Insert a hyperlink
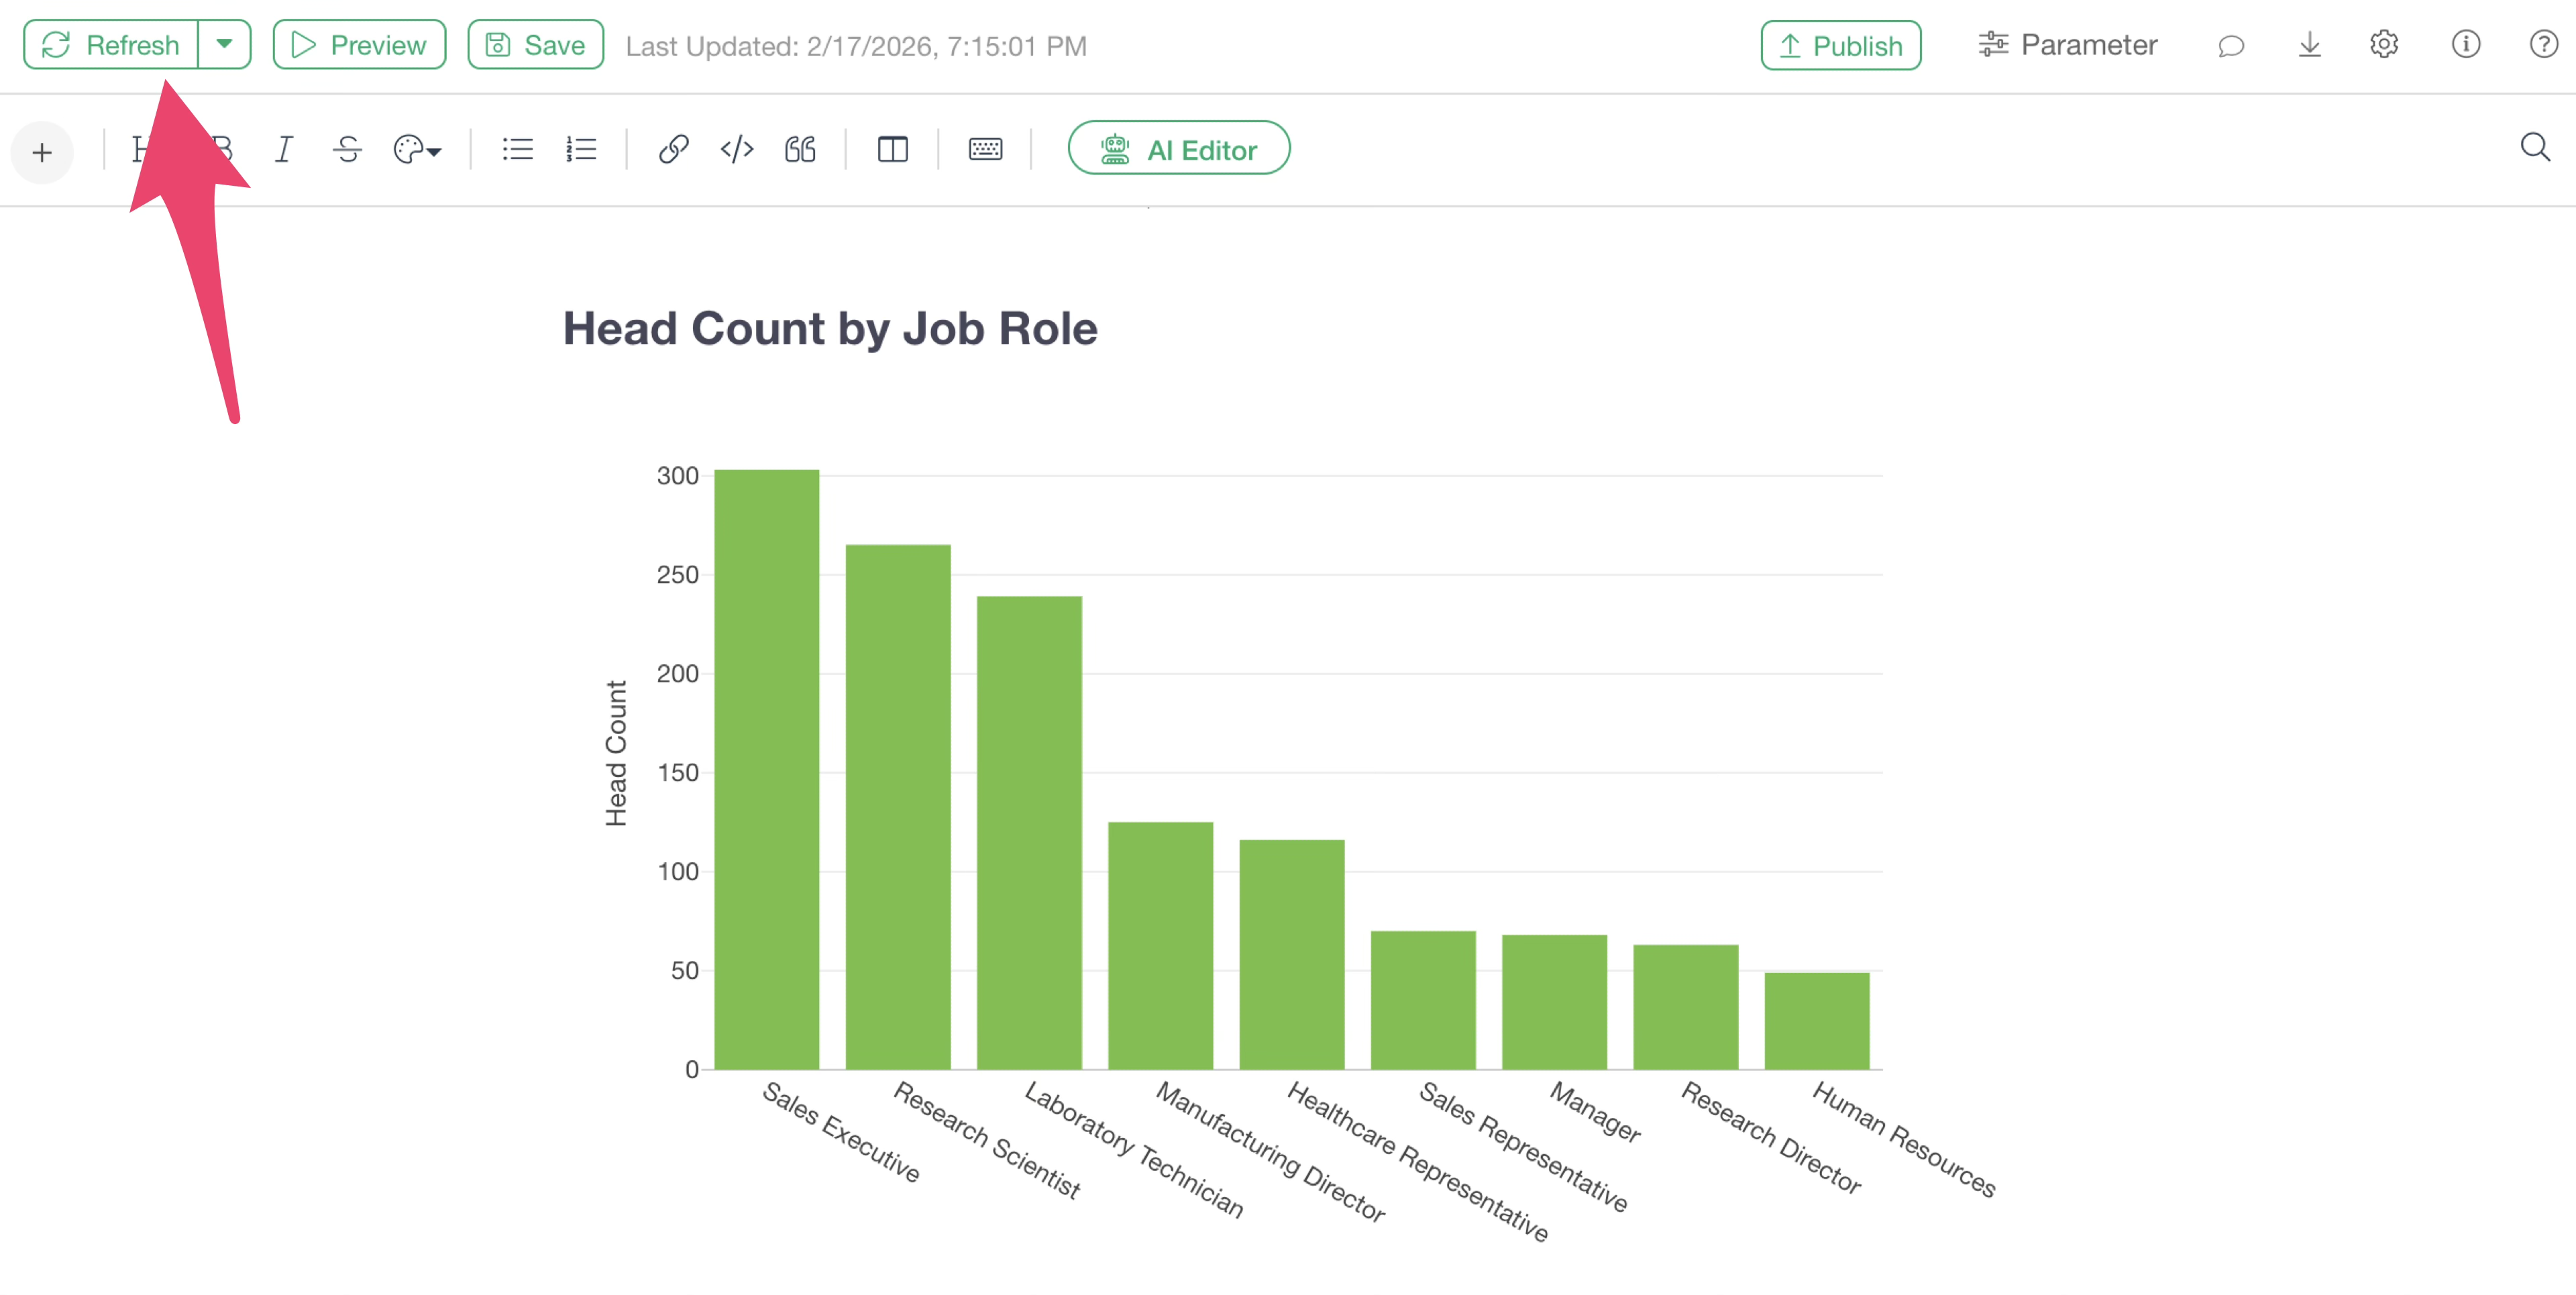Image resolution: width=2576 pixels, height=1295 pixels. tap(673, 150)
